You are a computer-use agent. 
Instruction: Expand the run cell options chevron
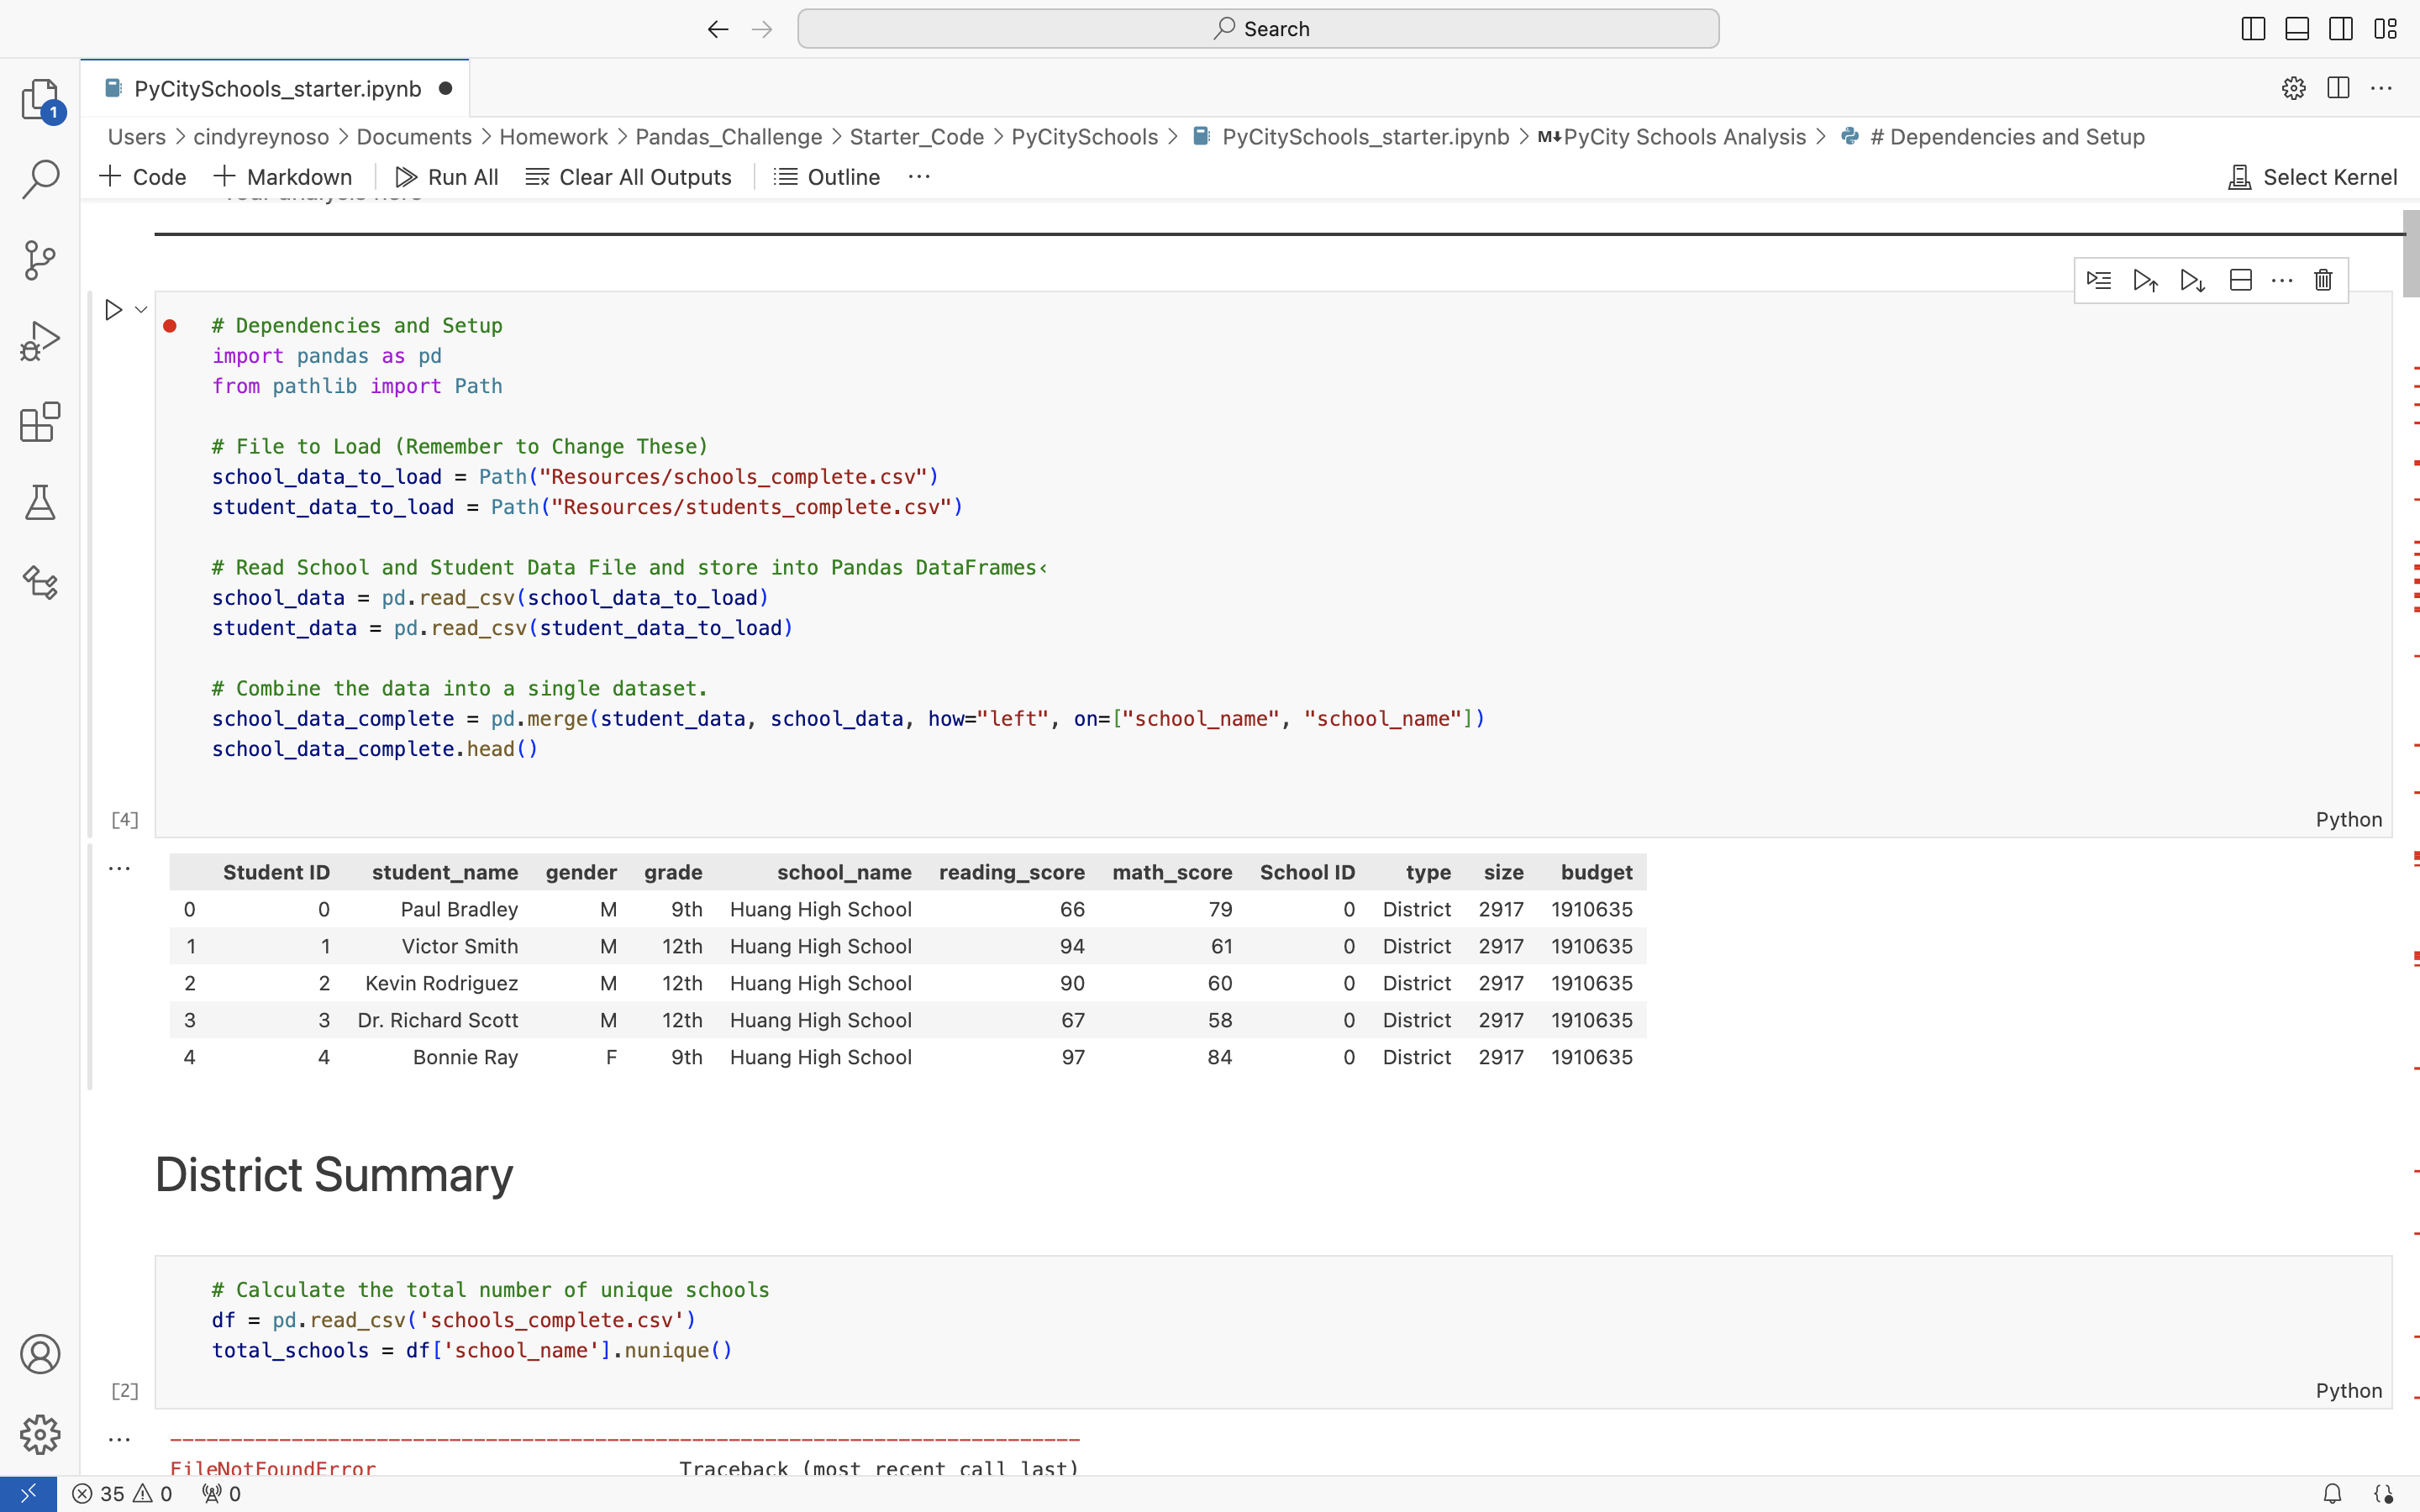click(141, 310)
